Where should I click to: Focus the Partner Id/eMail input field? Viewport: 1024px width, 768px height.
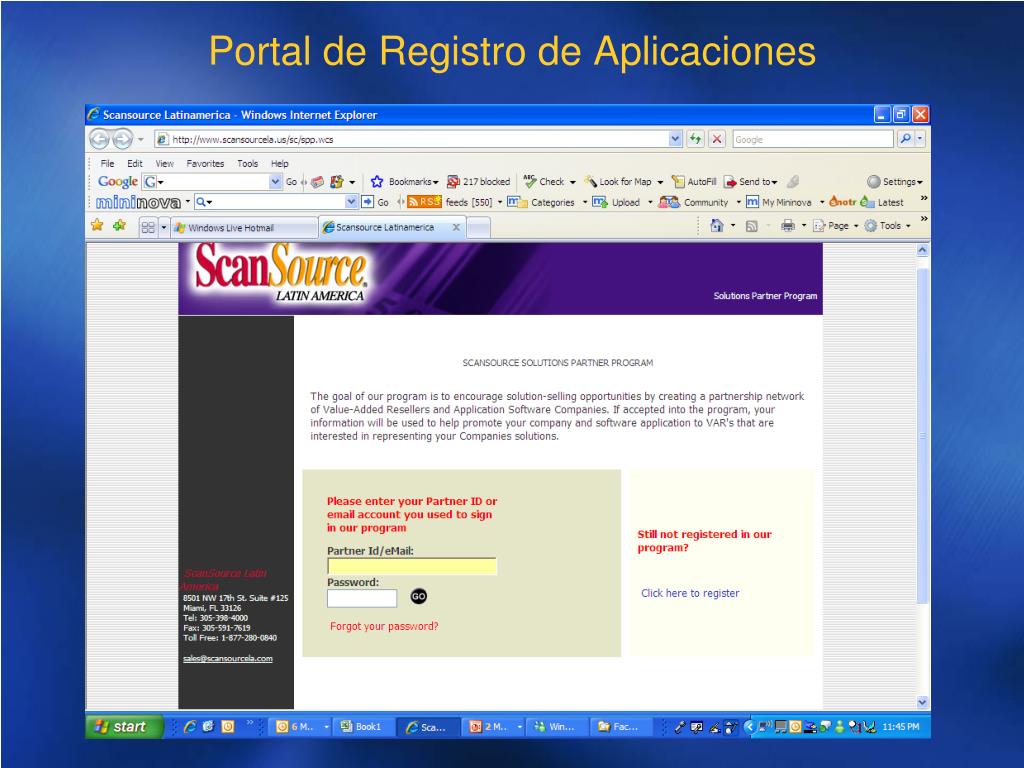412,566
